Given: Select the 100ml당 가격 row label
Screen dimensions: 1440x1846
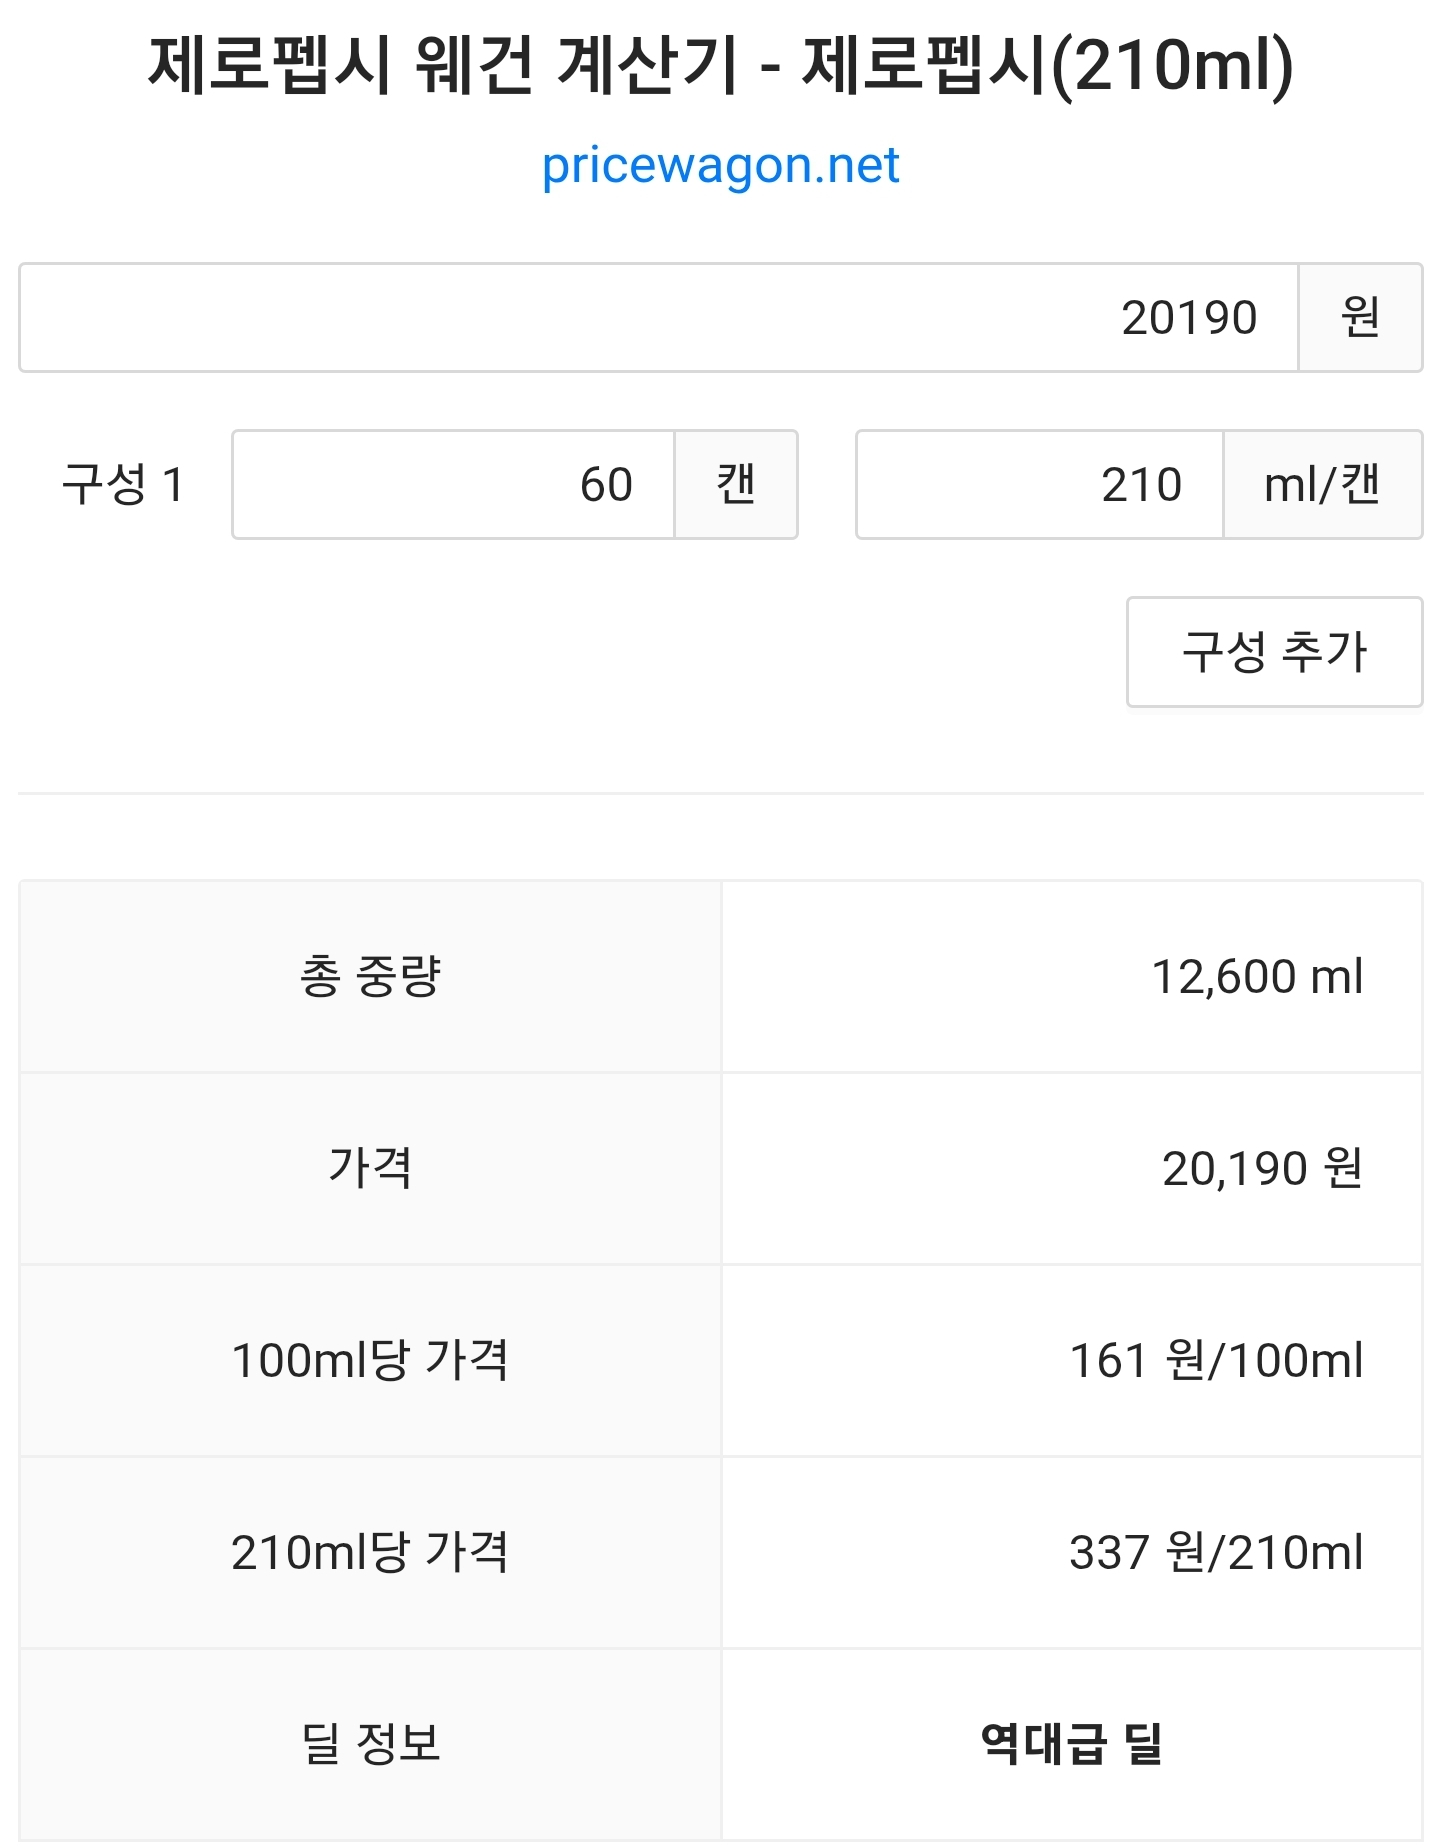Looking at the screenshot, I should click(370, 1361).
